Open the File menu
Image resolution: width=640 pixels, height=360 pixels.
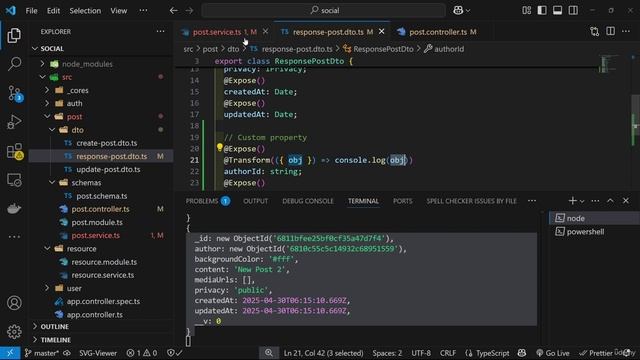(31, 11)
